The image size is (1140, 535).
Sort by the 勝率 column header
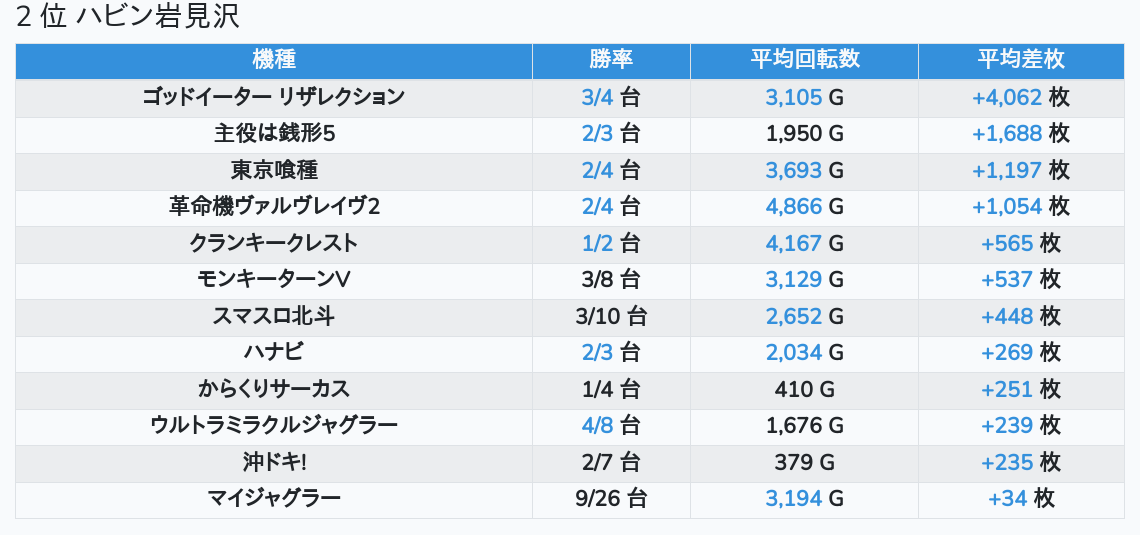(x=611, y=60)
